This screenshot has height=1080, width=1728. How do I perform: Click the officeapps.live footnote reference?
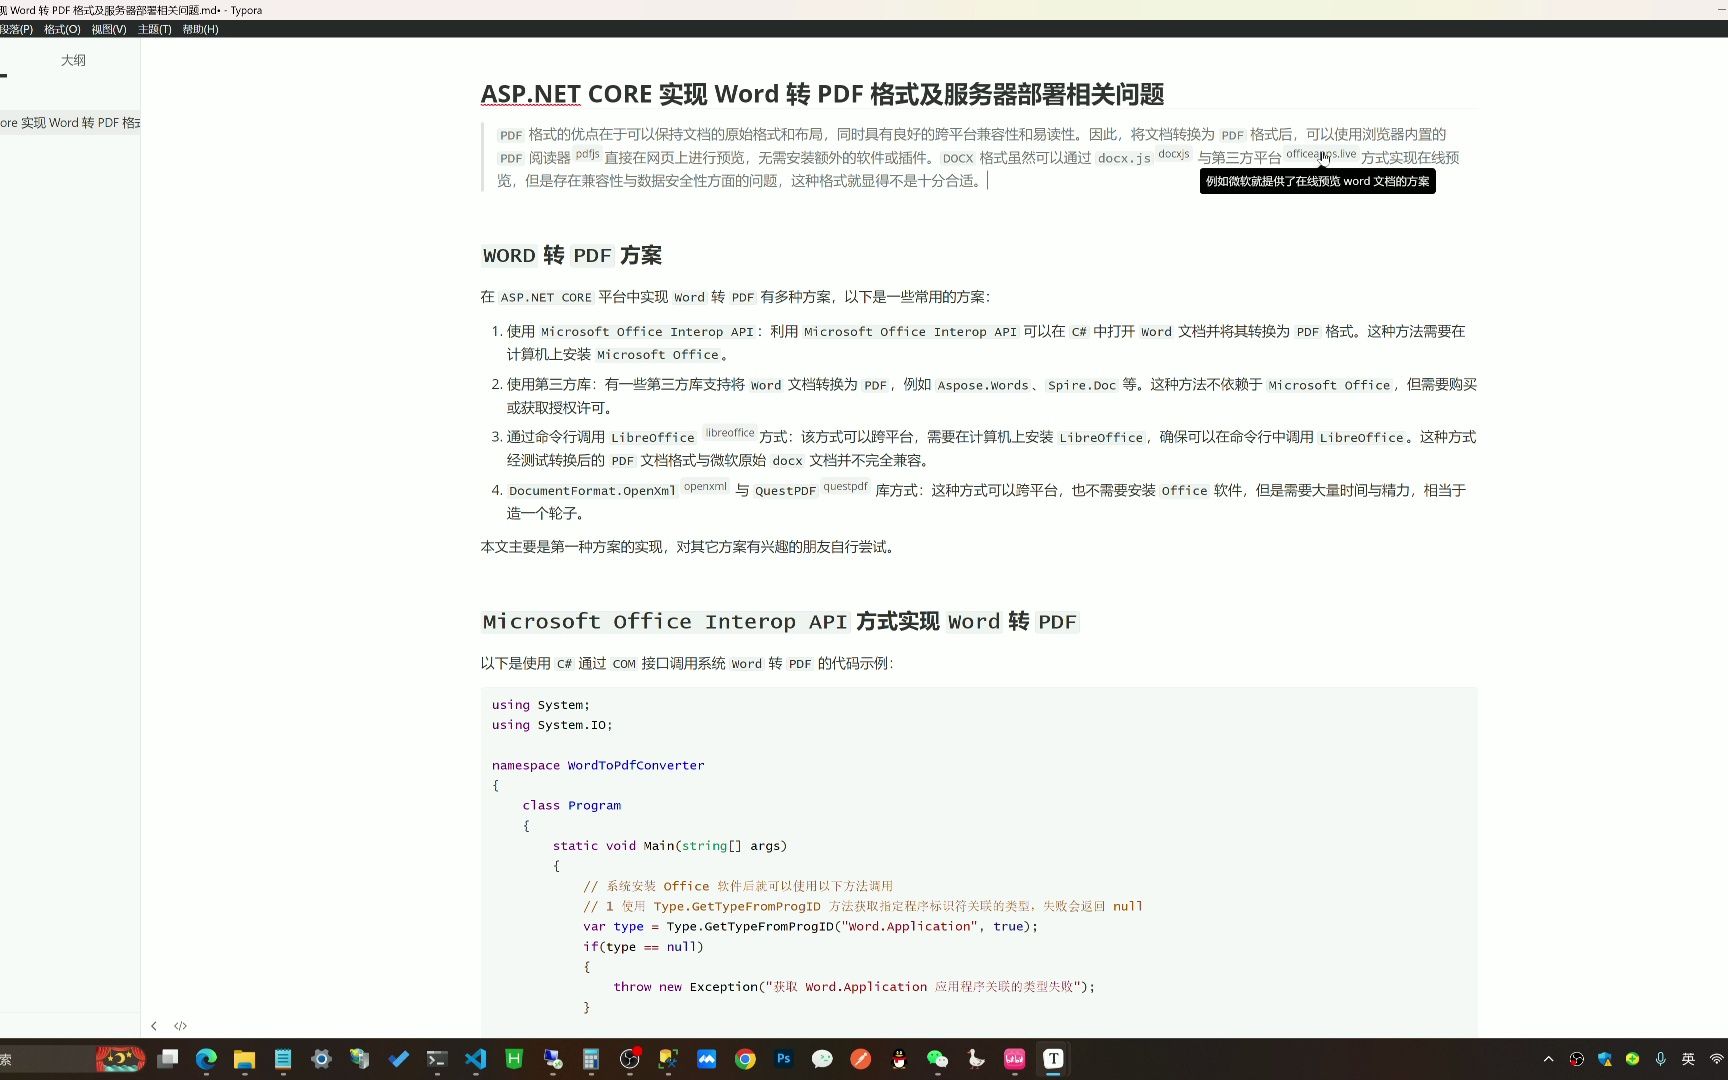pyautogui.click(x=1321, y=154)
